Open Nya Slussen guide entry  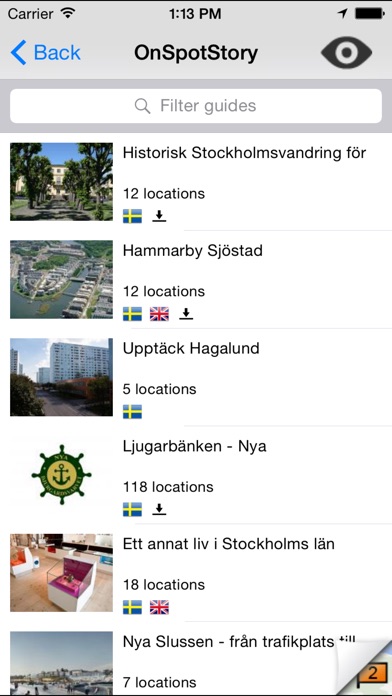pyautogui.click(x=196, y=659)
